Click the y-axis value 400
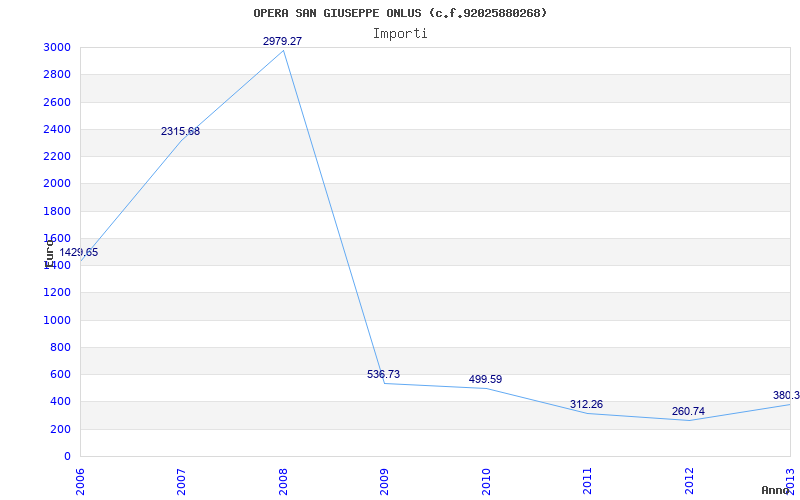The width and height of the screenshot is (800, 500). pos(61,402)
